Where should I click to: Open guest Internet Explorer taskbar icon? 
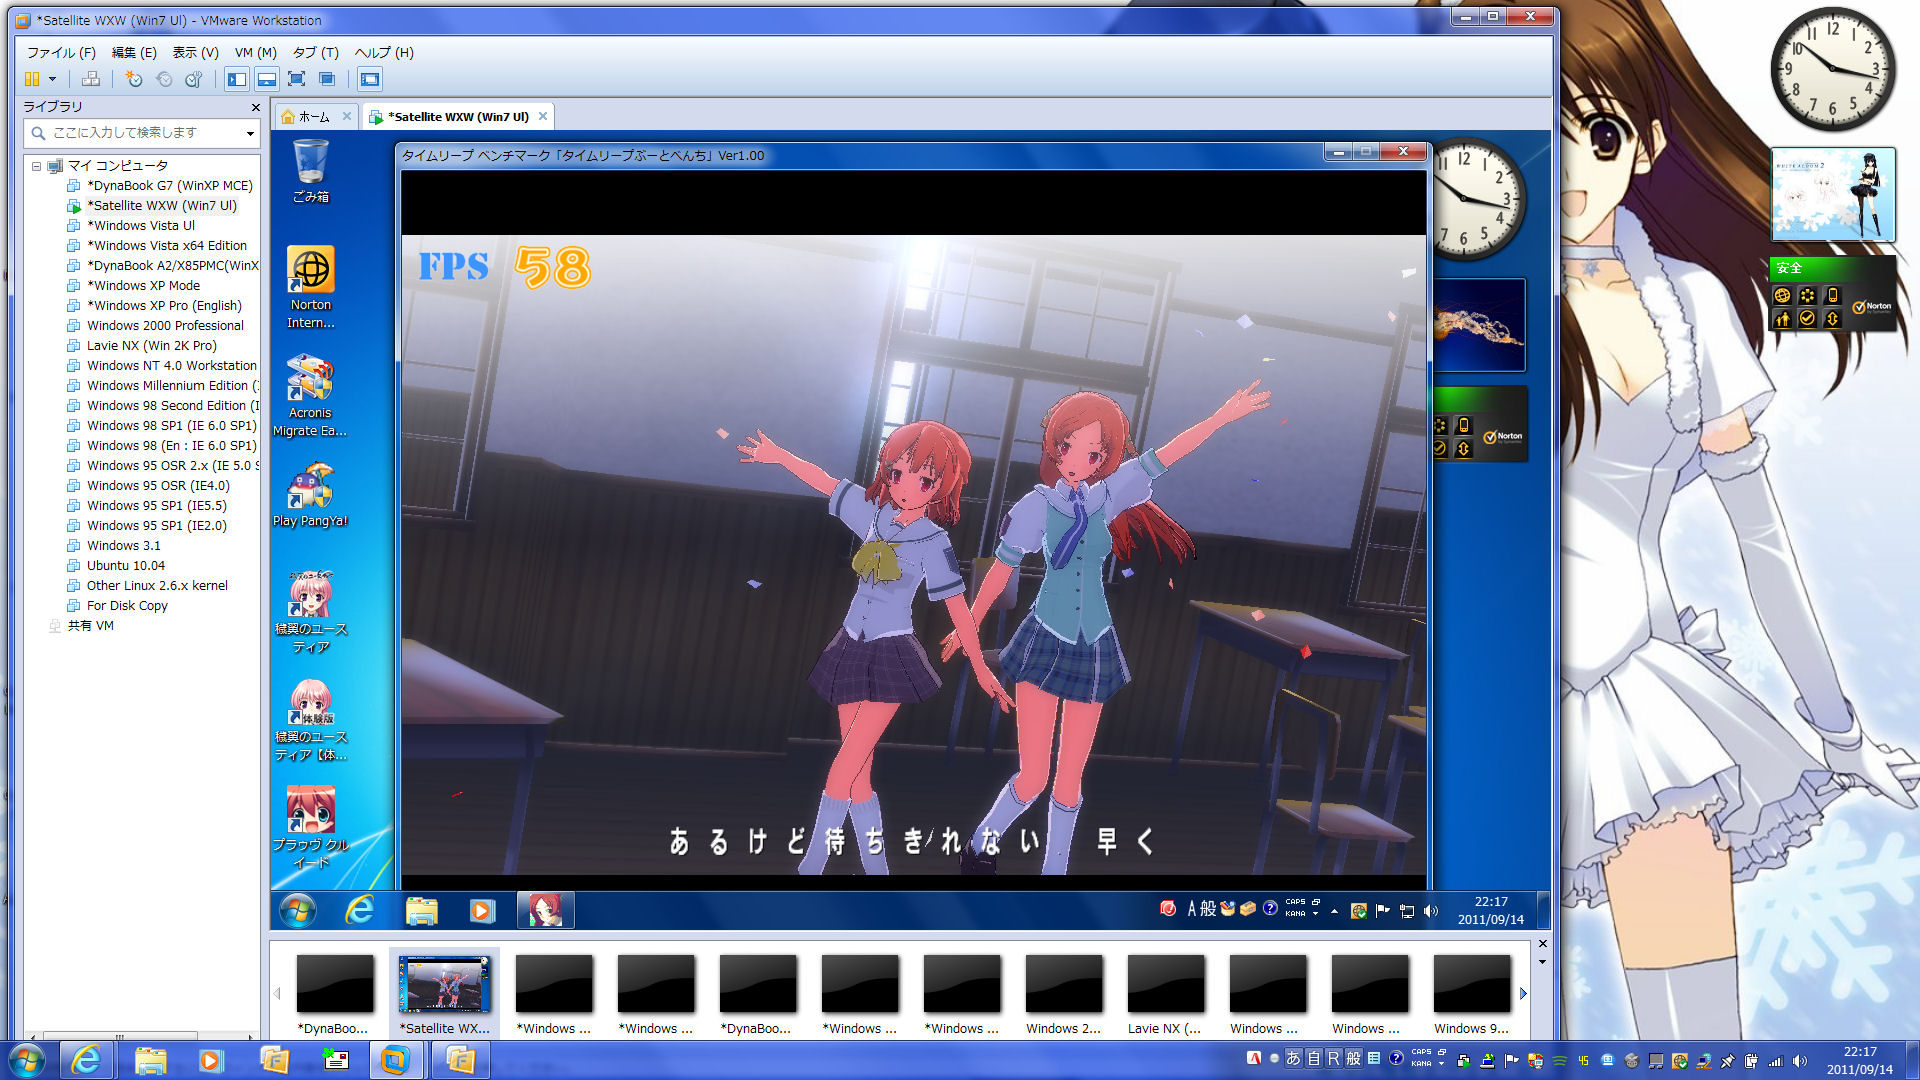pos(360,910)
